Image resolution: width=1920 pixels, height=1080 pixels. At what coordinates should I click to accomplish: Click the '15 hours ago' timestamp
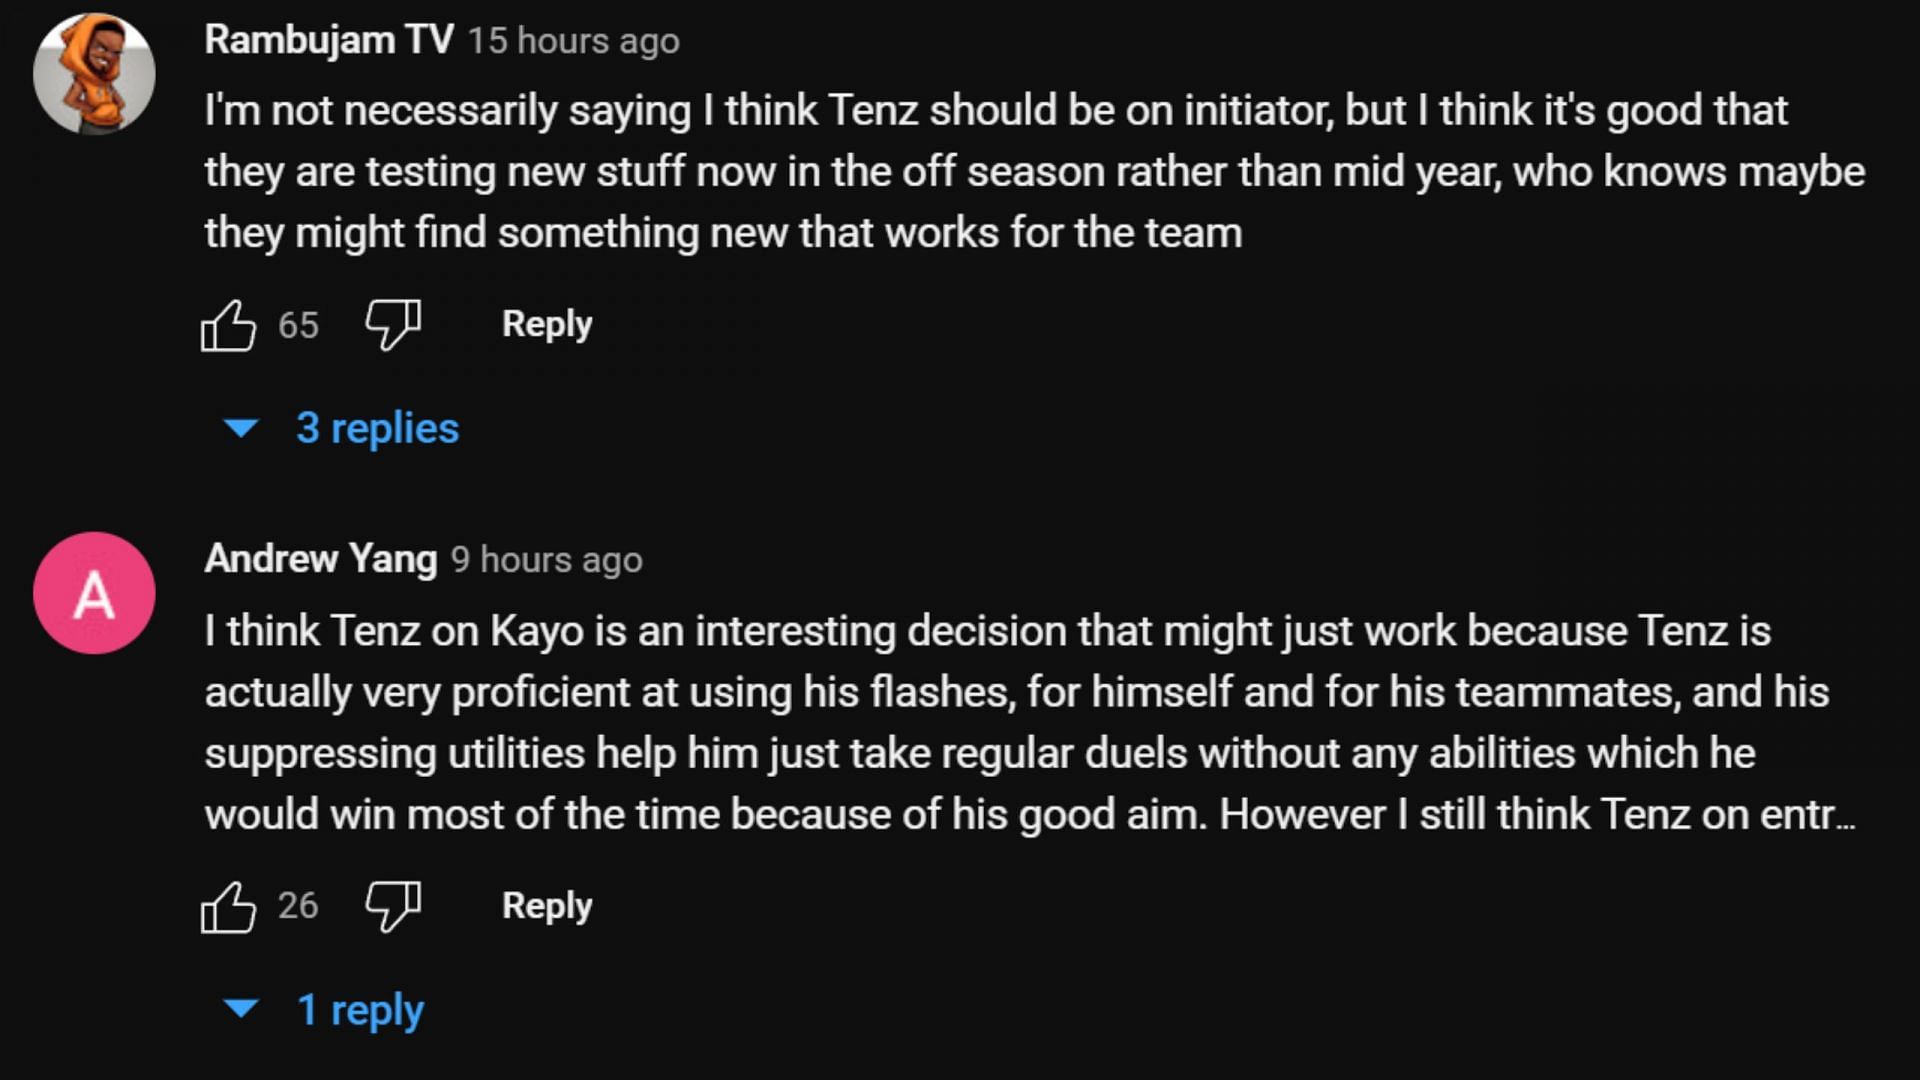pyautogui.click(x=573, y=41)
